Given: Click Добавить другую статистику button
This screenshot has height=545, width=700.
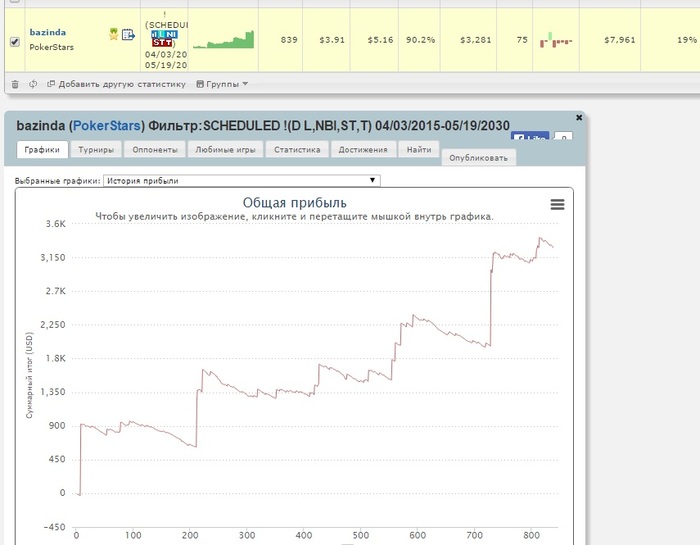Looking at the screenshot, I should 117,84.
